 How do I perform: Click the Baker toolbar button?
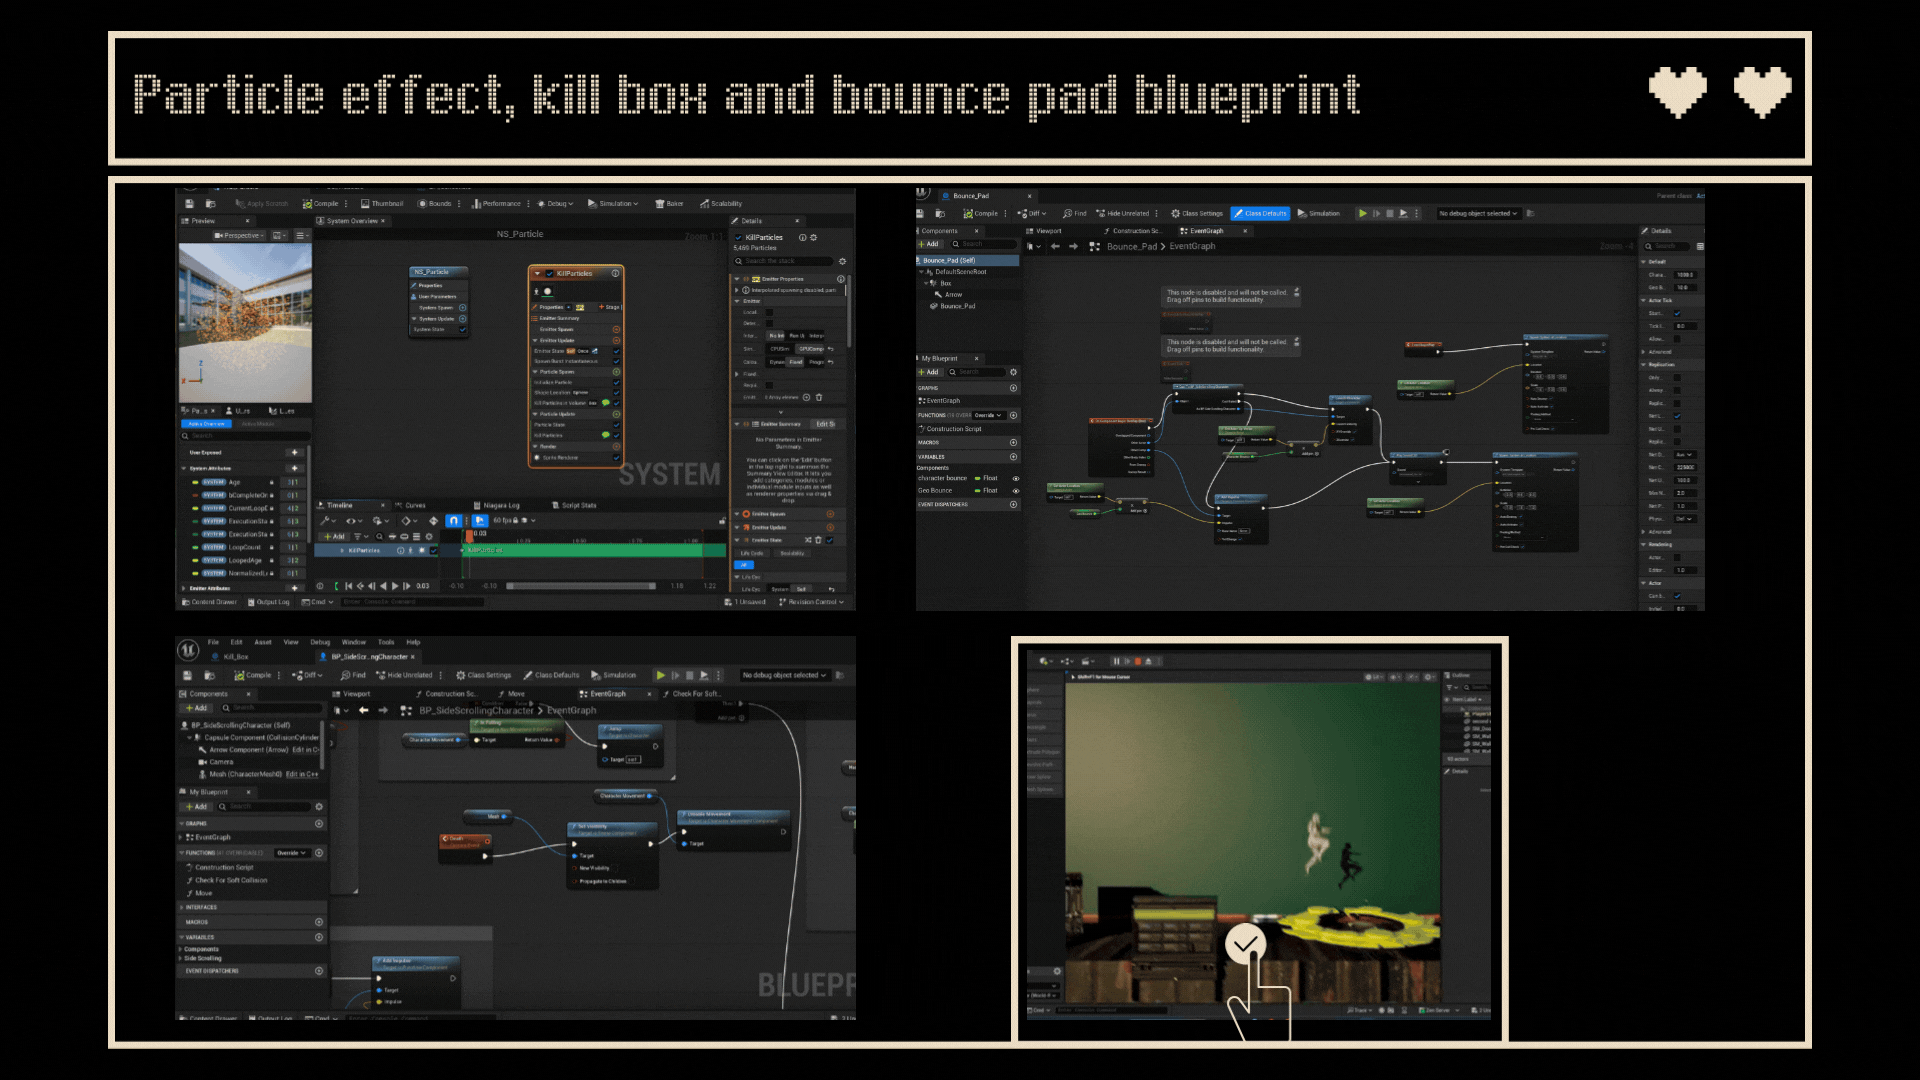(x=669, y=204)
